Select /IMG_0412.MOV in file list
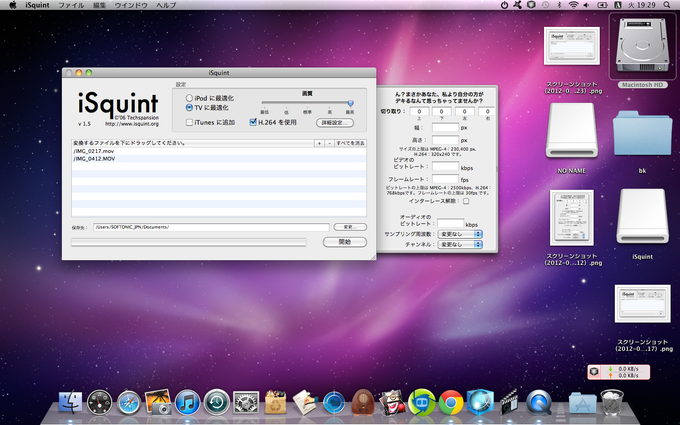The image size is (680, 425). coord(219,159)
